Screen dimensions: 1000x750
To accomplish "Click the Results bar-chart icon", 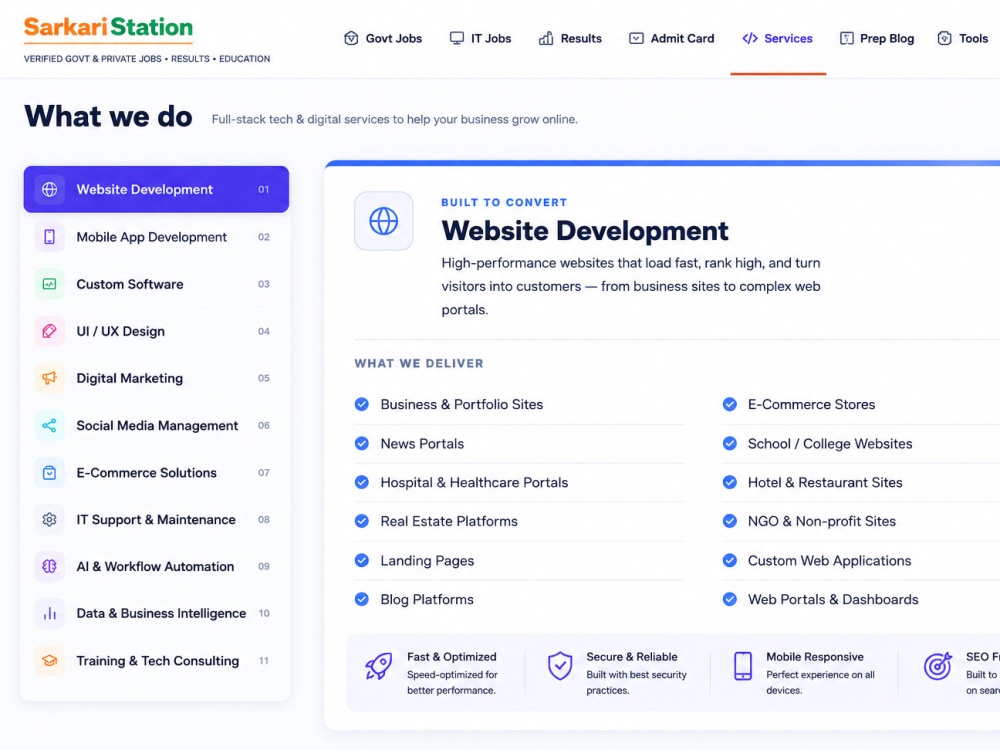I will [x=546, y=38].
